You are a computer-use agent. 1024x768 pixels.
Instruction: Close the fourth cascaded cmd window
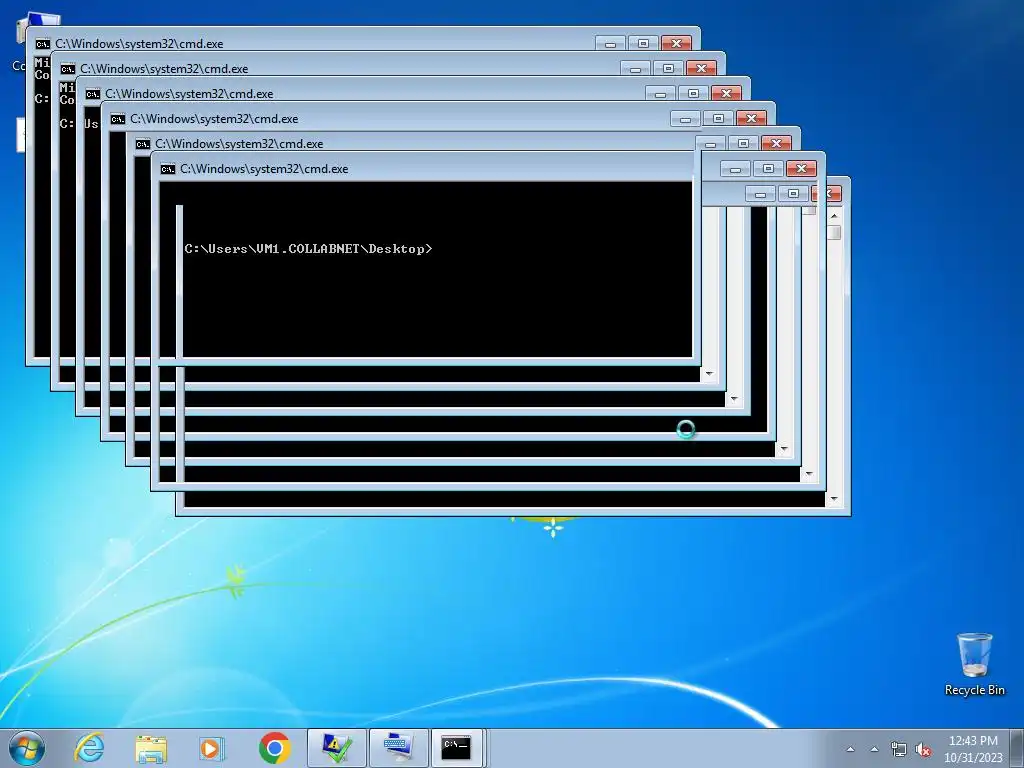click(x=751, y=119)
